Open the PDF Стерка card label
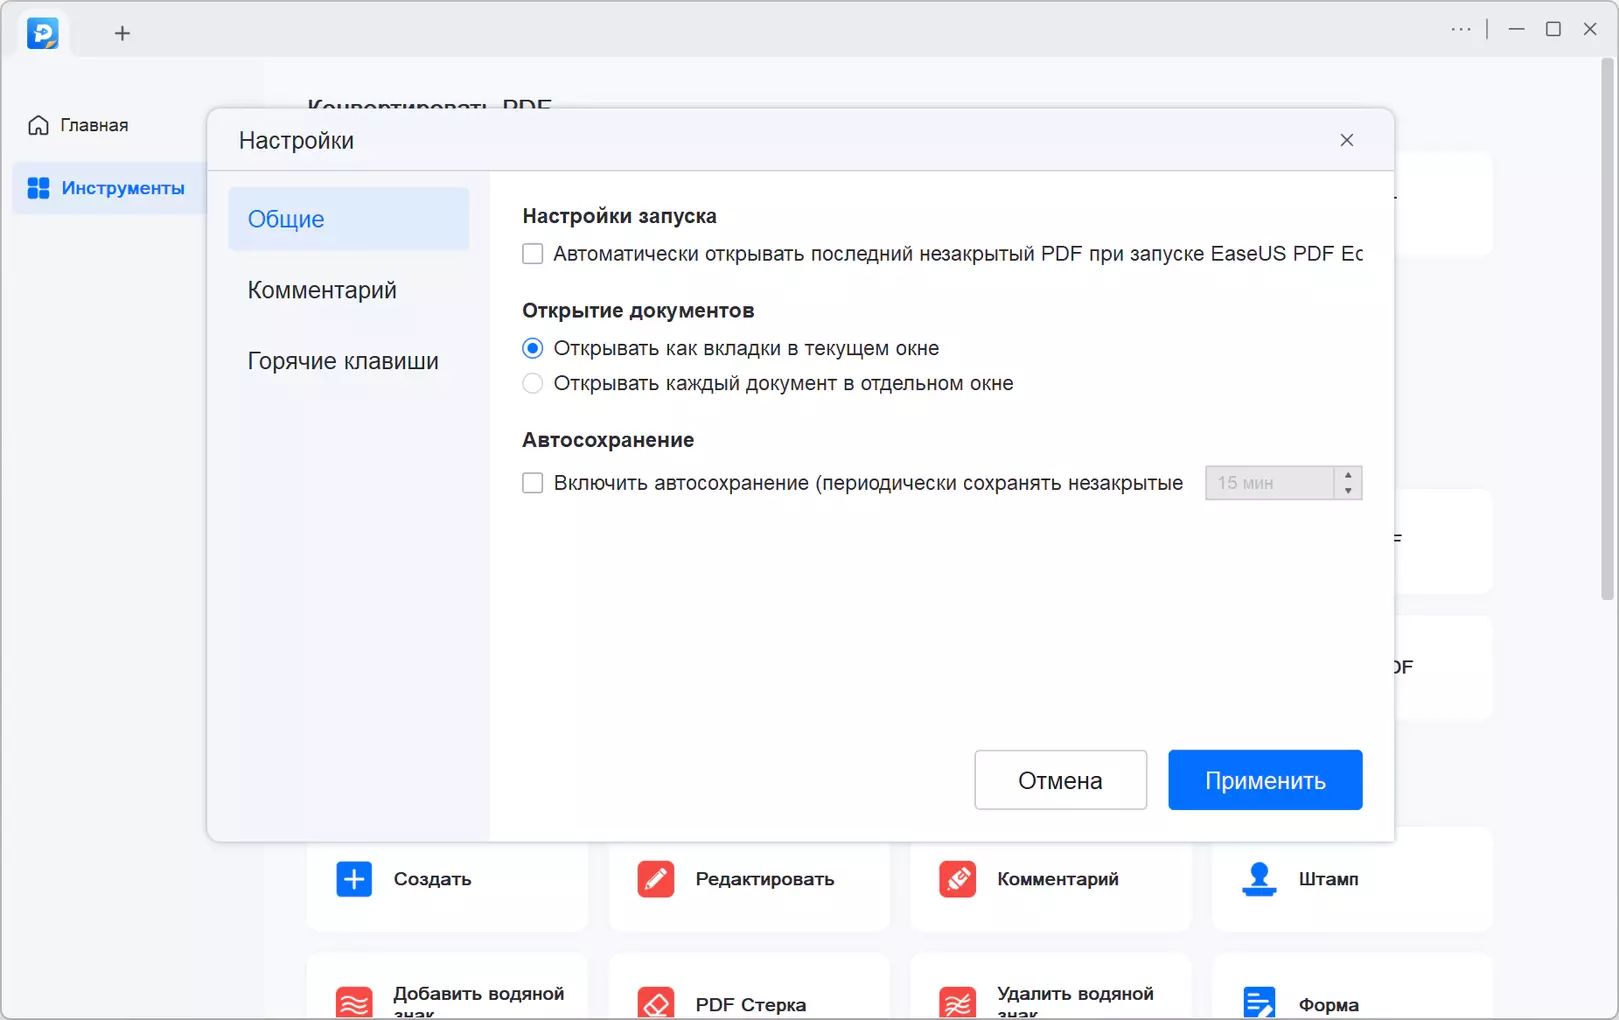The image size is (1619, 1020). pyautogui.click(x=750, y=1005)
